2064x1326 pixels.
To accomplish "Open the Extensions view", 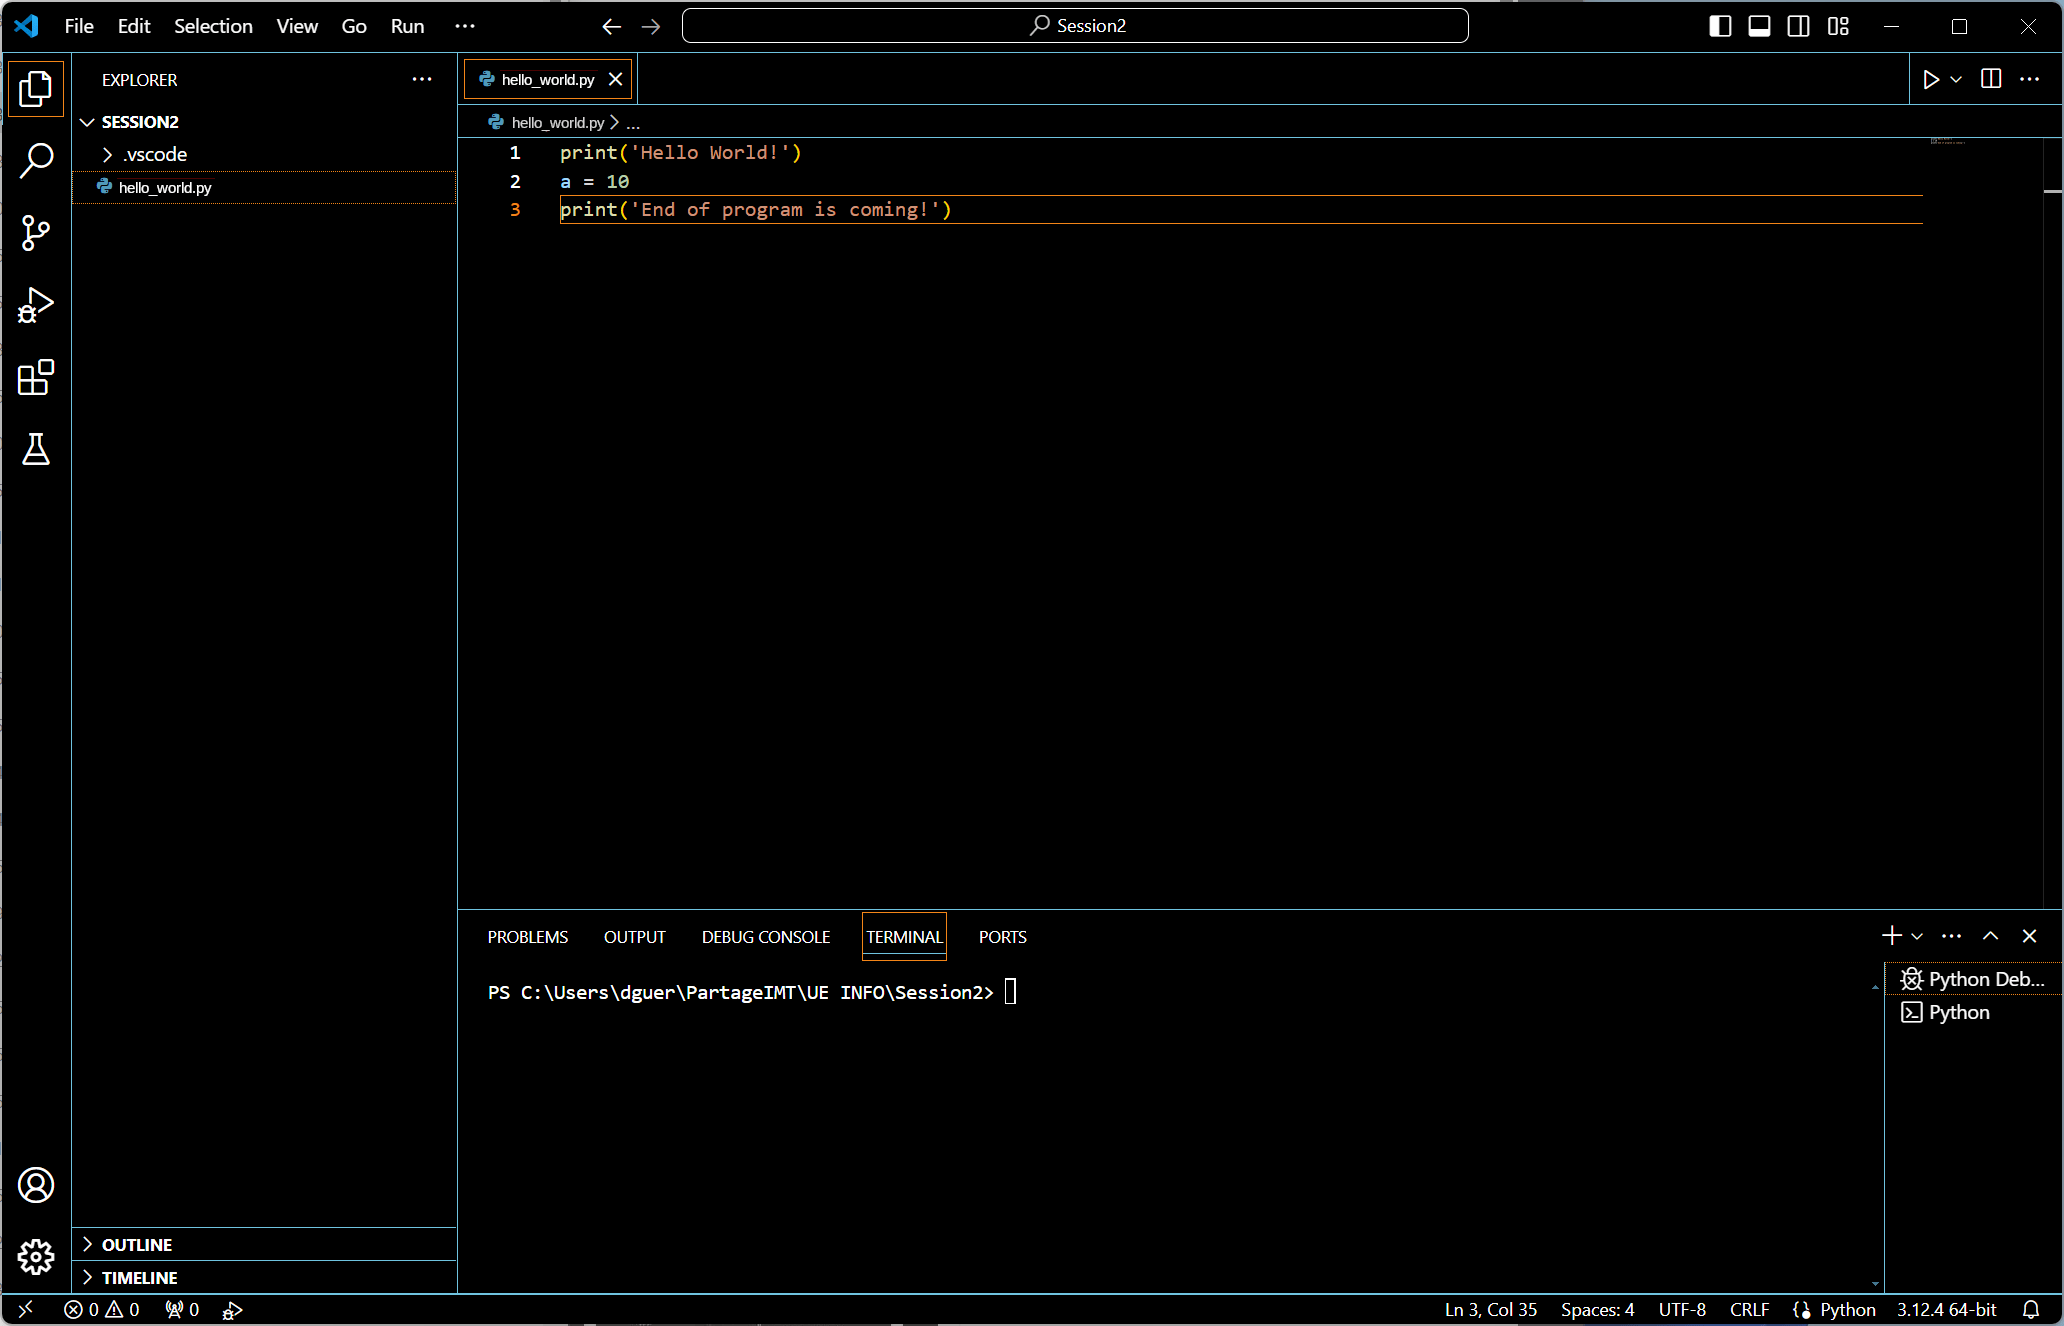I will coord(36,378).
